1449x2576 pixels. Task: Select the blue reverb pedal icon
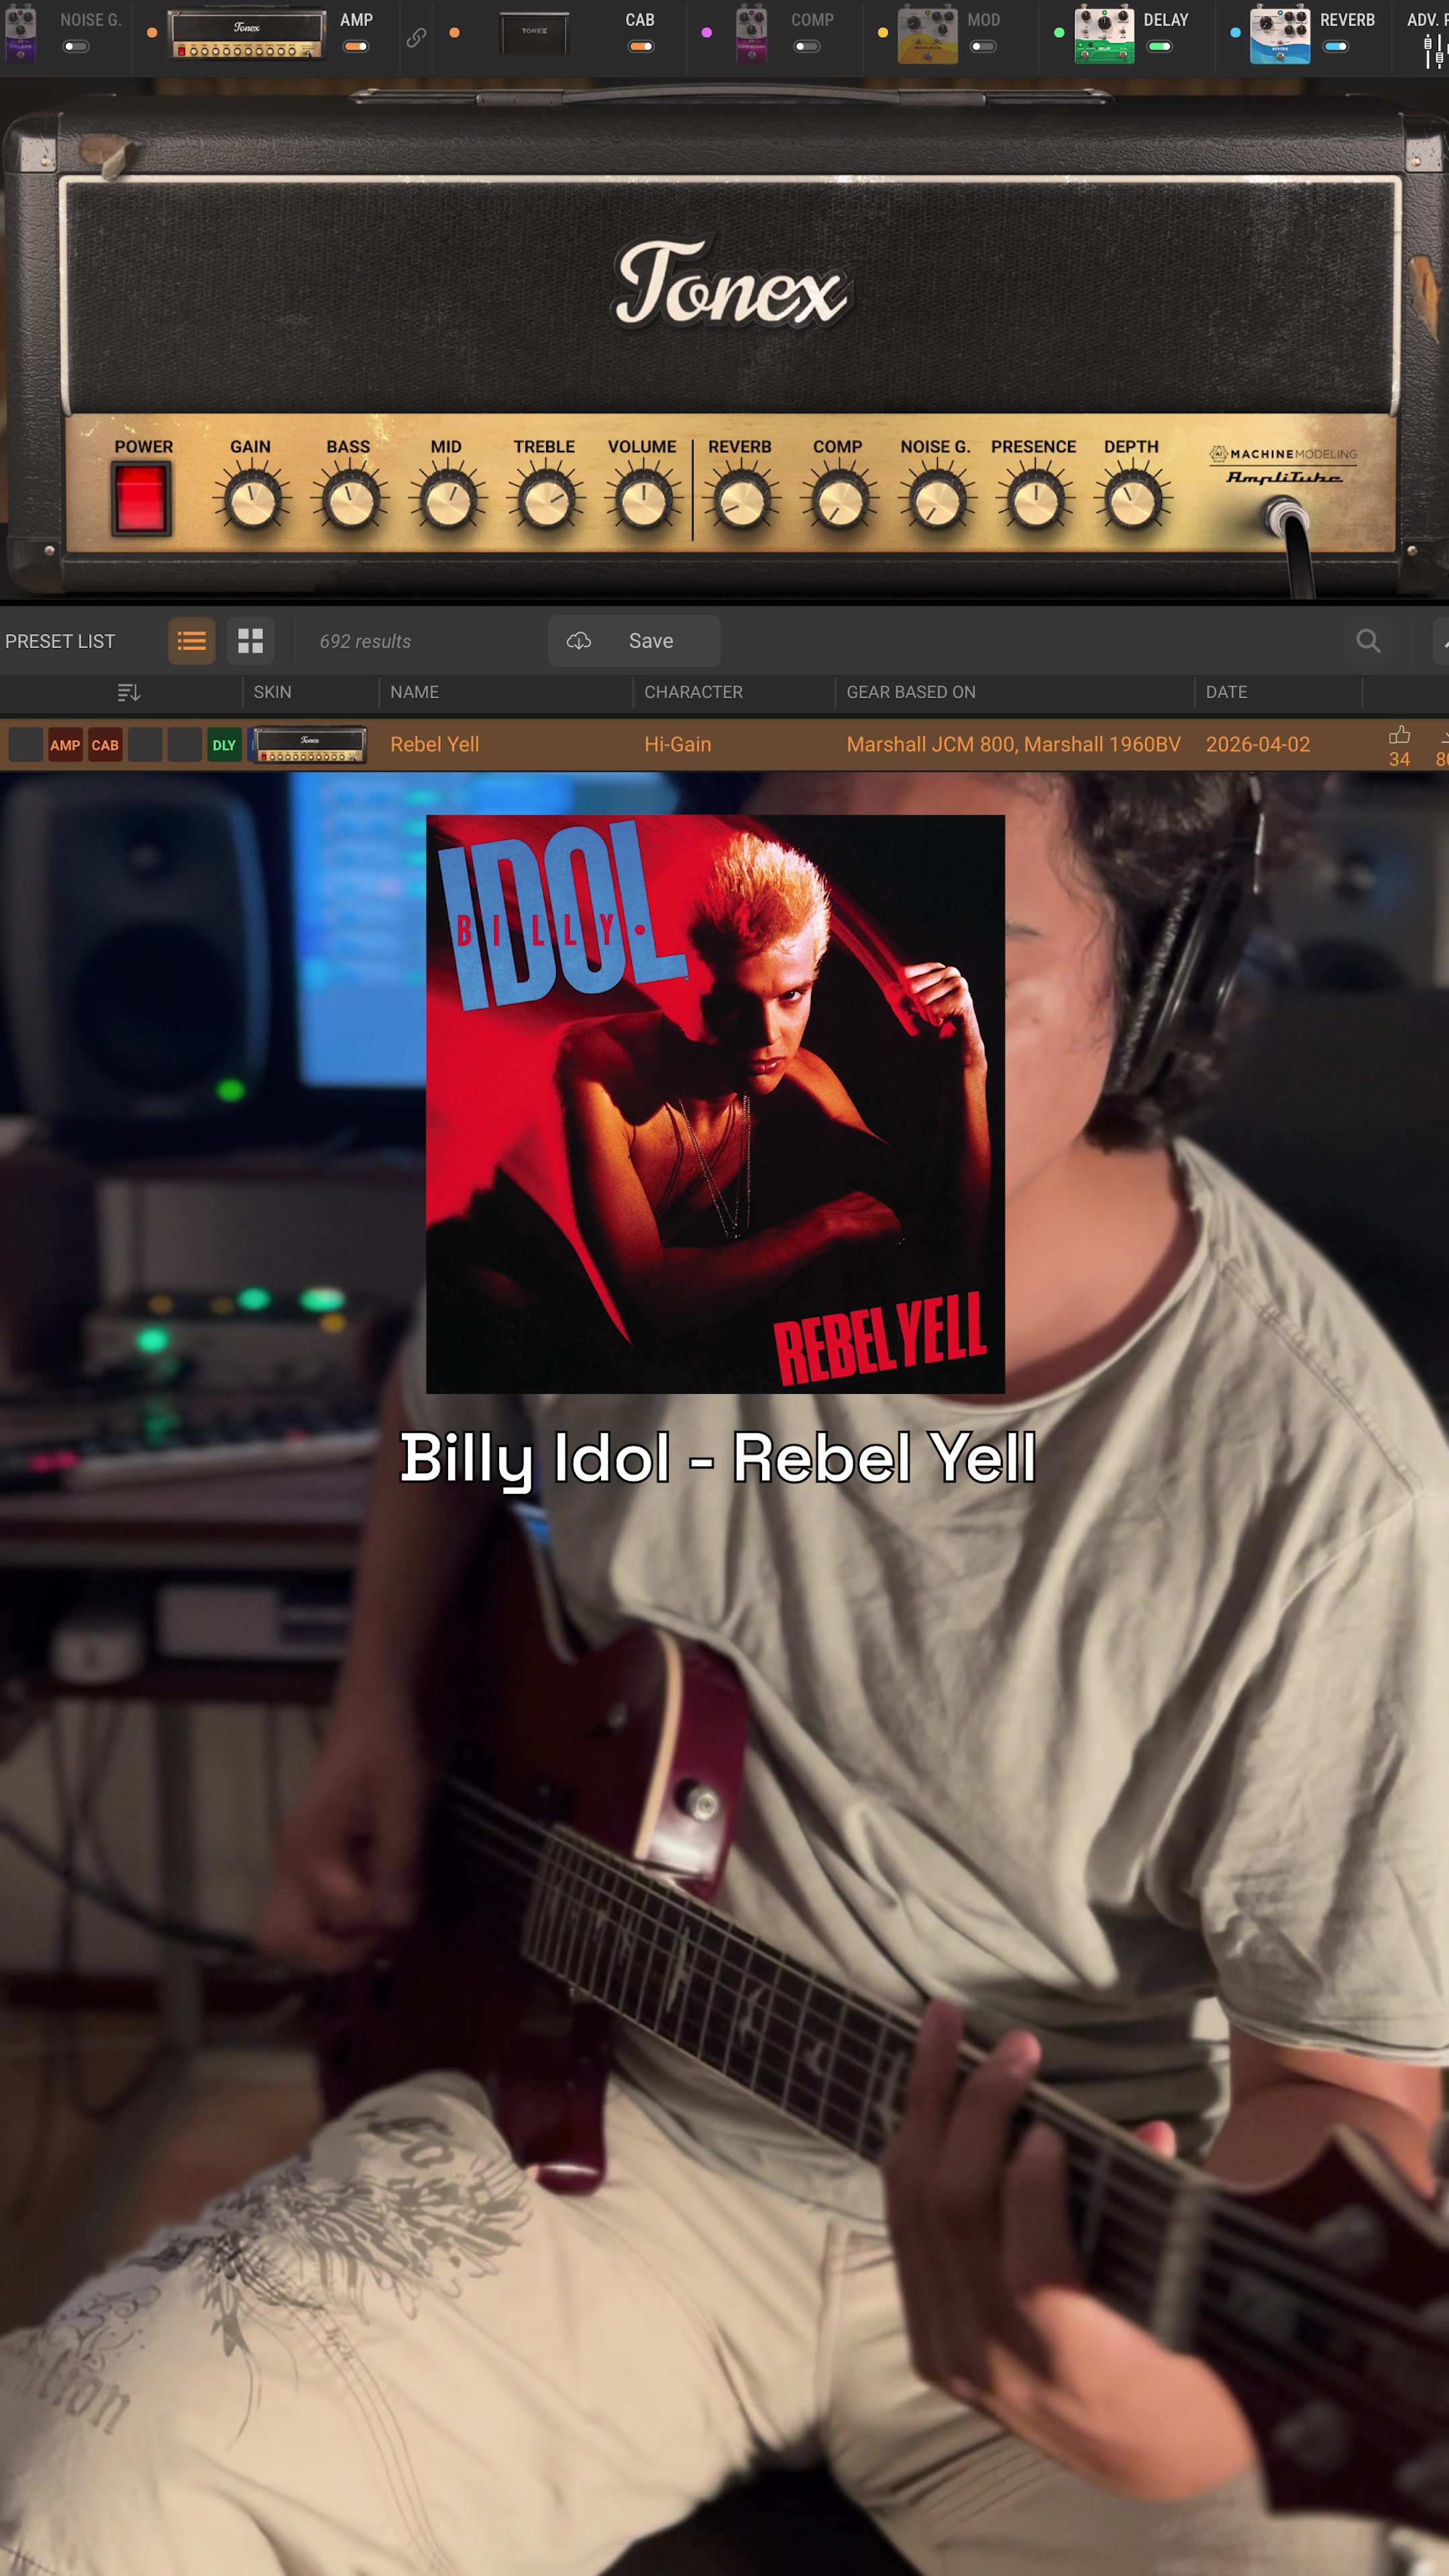(1280, 35)
